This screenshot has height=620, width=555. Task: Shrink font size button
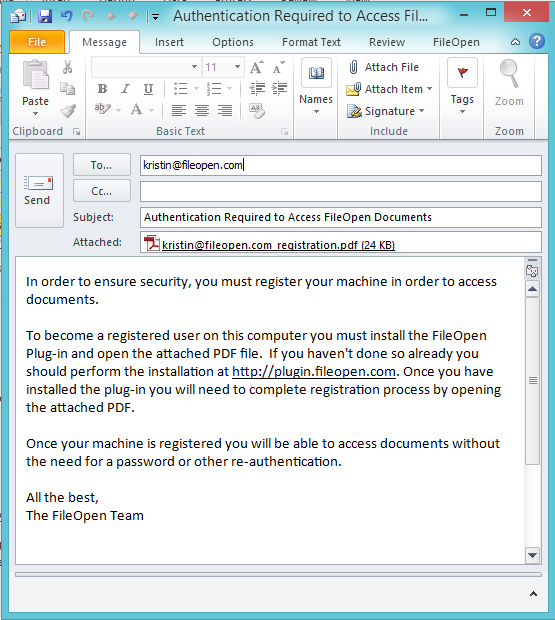pos(279,67)
